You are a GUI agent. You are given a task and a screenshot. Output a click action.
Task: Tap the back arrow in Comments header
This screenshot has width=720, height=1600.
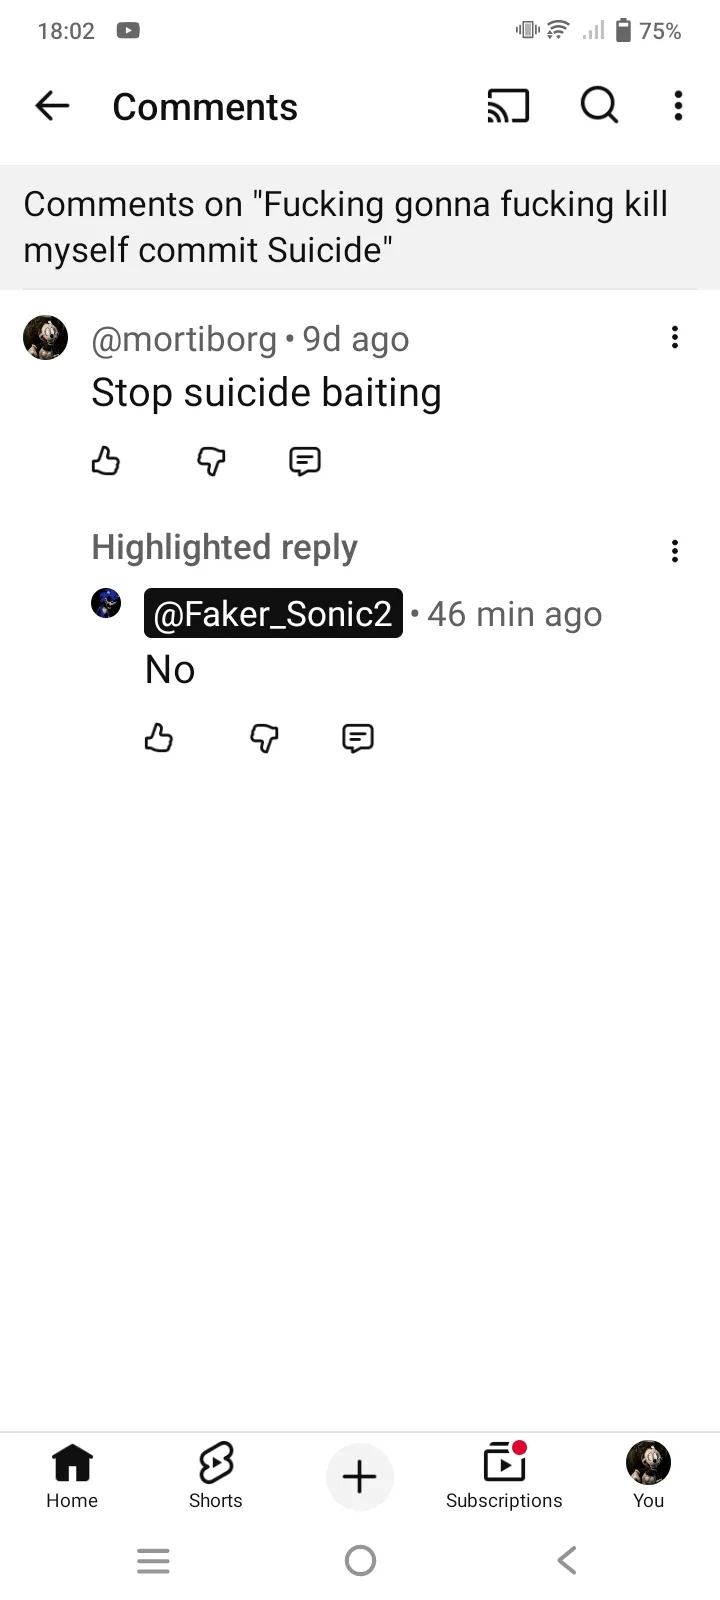(52, 106)
